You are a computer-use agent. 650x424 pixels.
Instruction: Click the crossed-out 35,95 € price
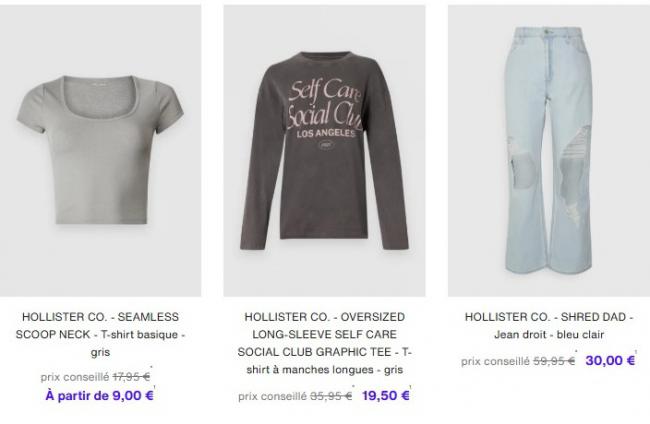click(x=331, y=396)
